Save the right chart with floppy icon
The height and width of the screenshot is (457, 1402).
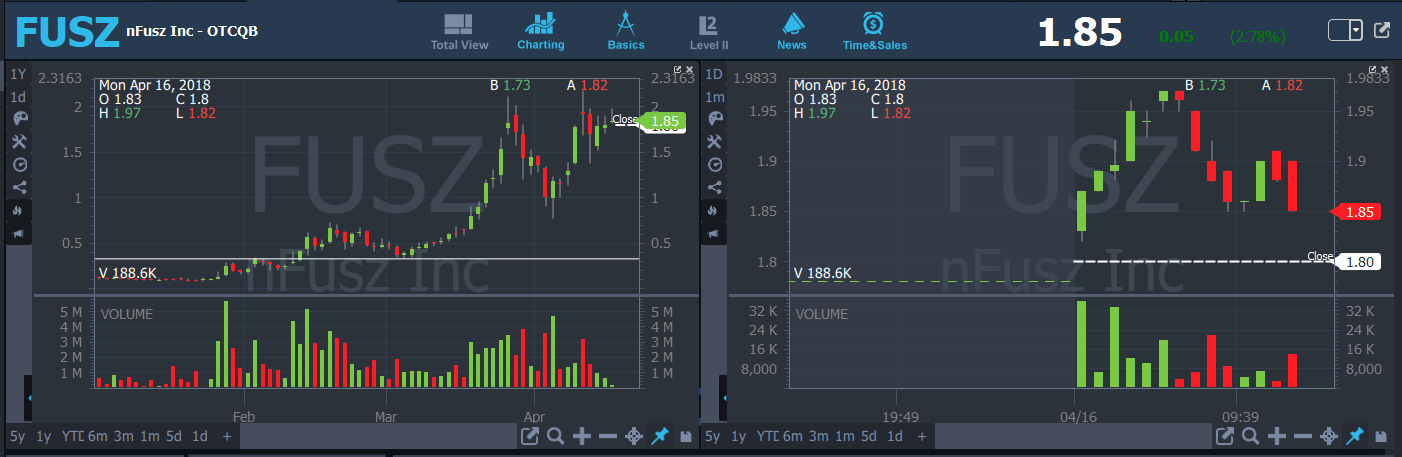(x=1380, y=437)
